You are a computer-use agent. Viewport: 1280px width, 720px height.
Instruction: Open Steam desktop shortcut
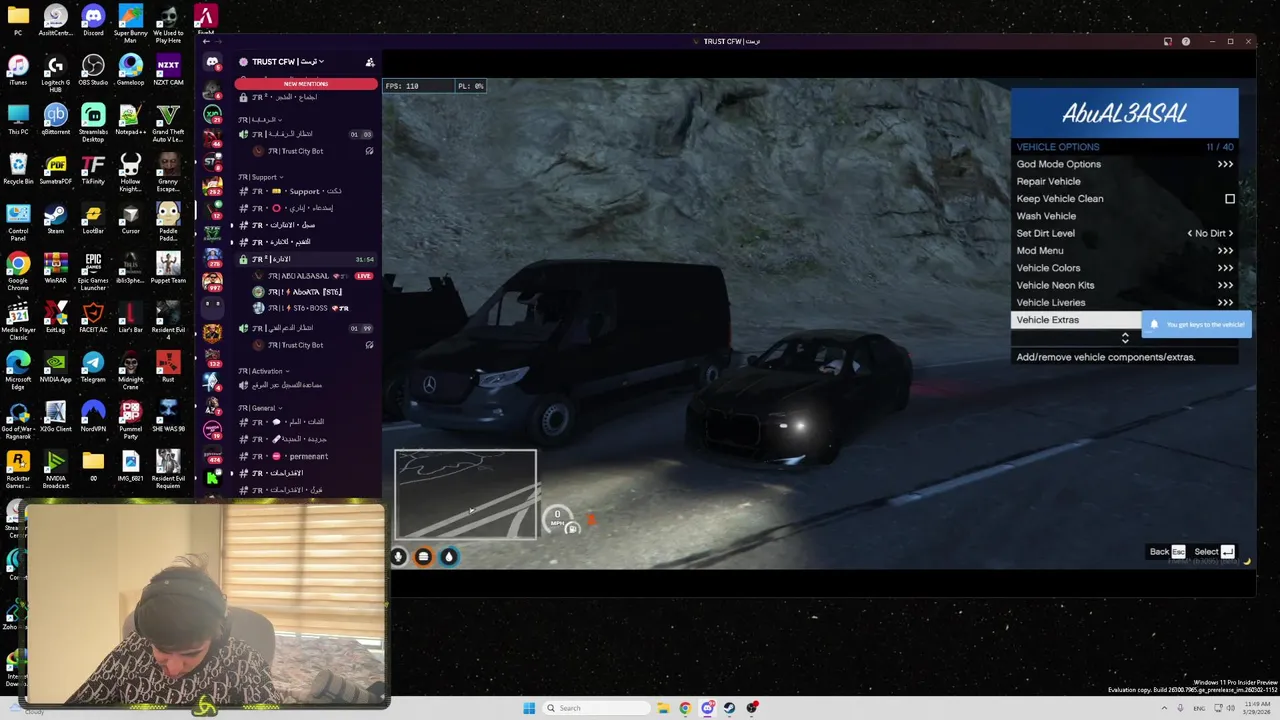click(55, 219)
